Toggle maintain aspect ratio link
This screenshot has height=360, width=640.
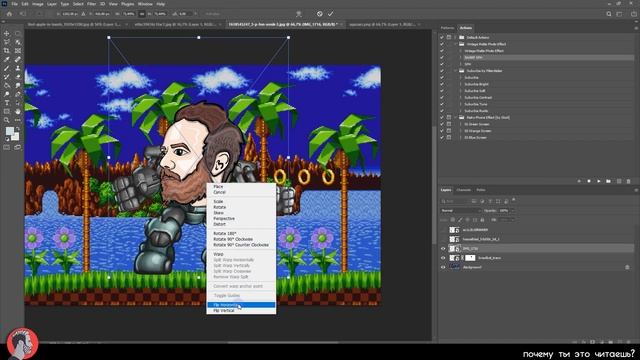click(x=142, y=14)
